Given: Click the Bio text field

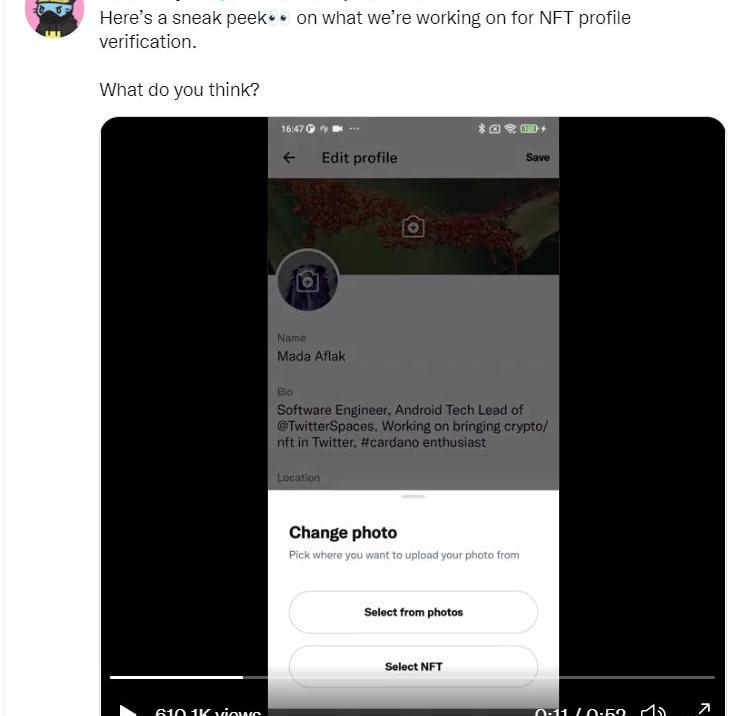Looking at the screenshot, I should (x=412, y=426).
